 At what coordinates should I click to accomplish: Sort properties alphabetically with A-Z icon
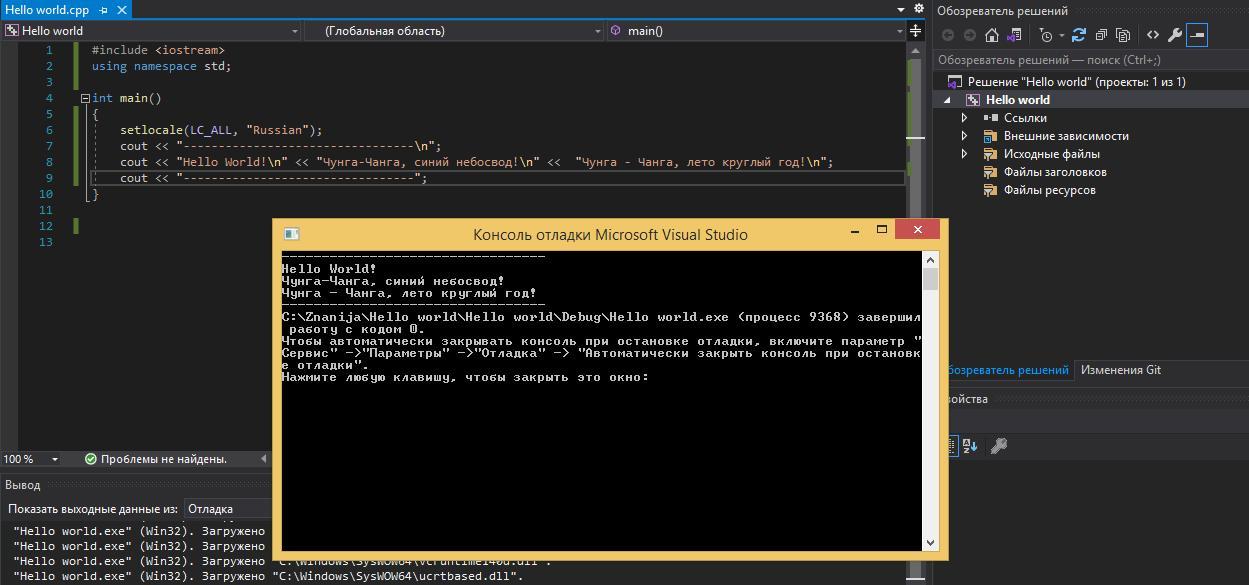pos(970,446)
